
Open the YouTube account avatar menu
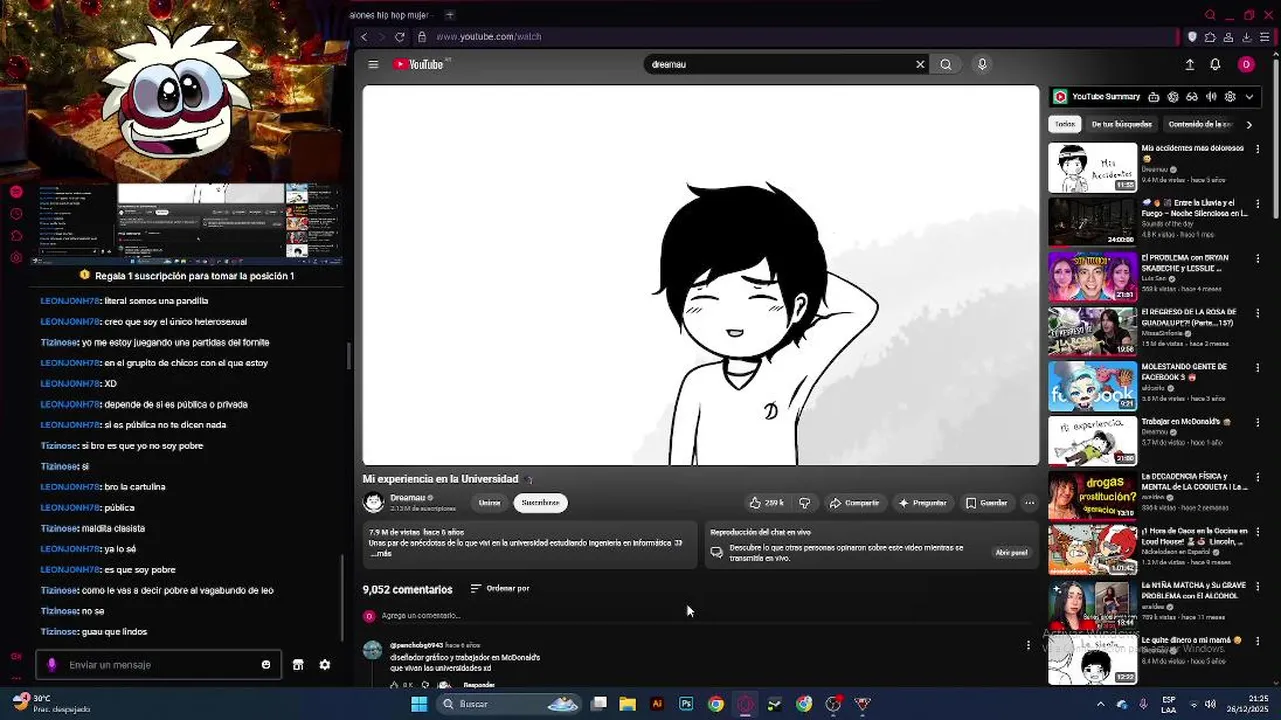(1246, 64)
